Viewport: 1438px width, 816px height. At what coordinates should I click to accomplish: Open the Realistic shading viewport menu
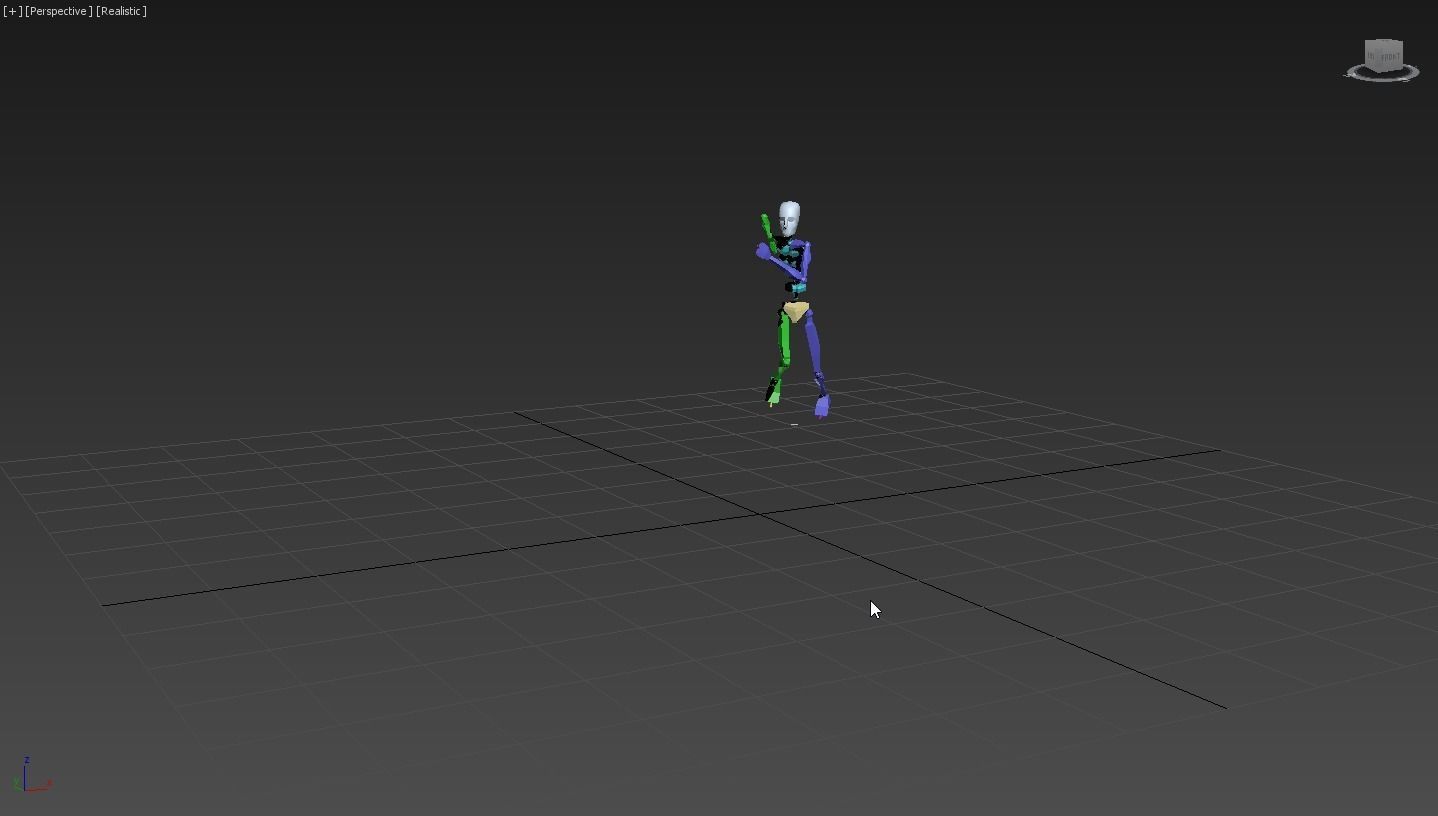point(121,11)
